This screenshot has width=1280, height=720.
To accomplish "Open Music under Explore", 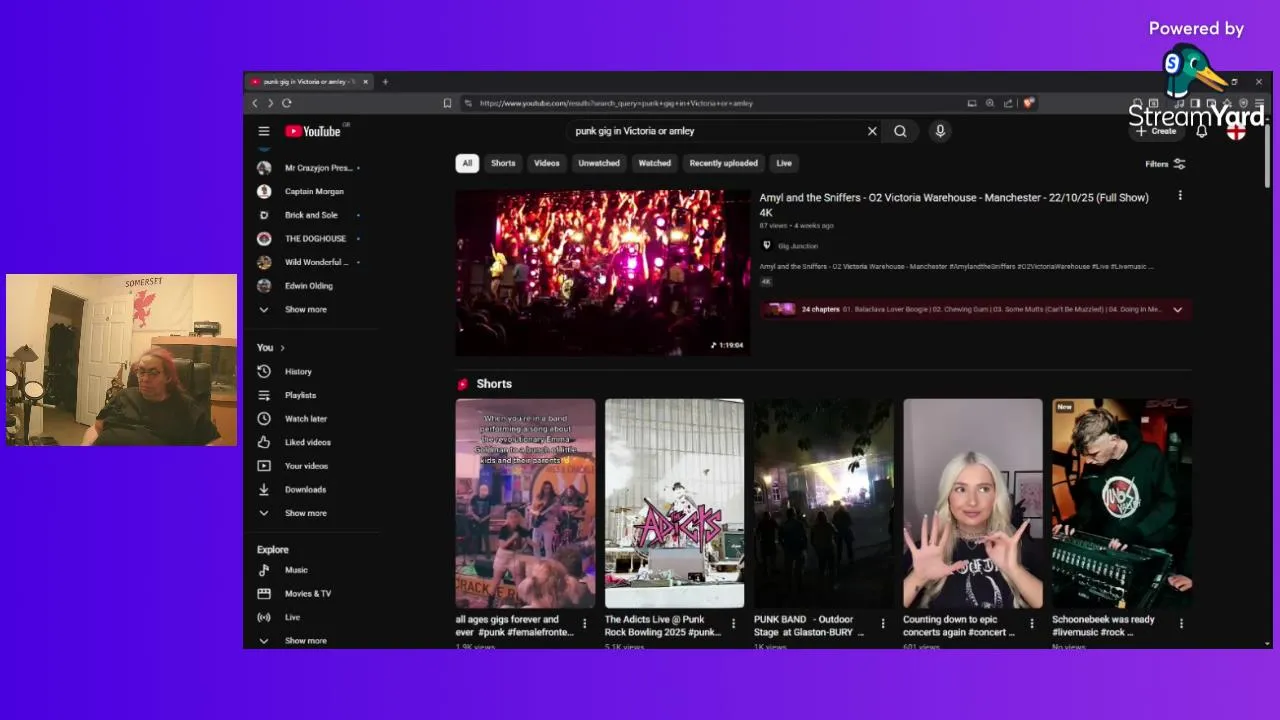I will click(296, 570).
